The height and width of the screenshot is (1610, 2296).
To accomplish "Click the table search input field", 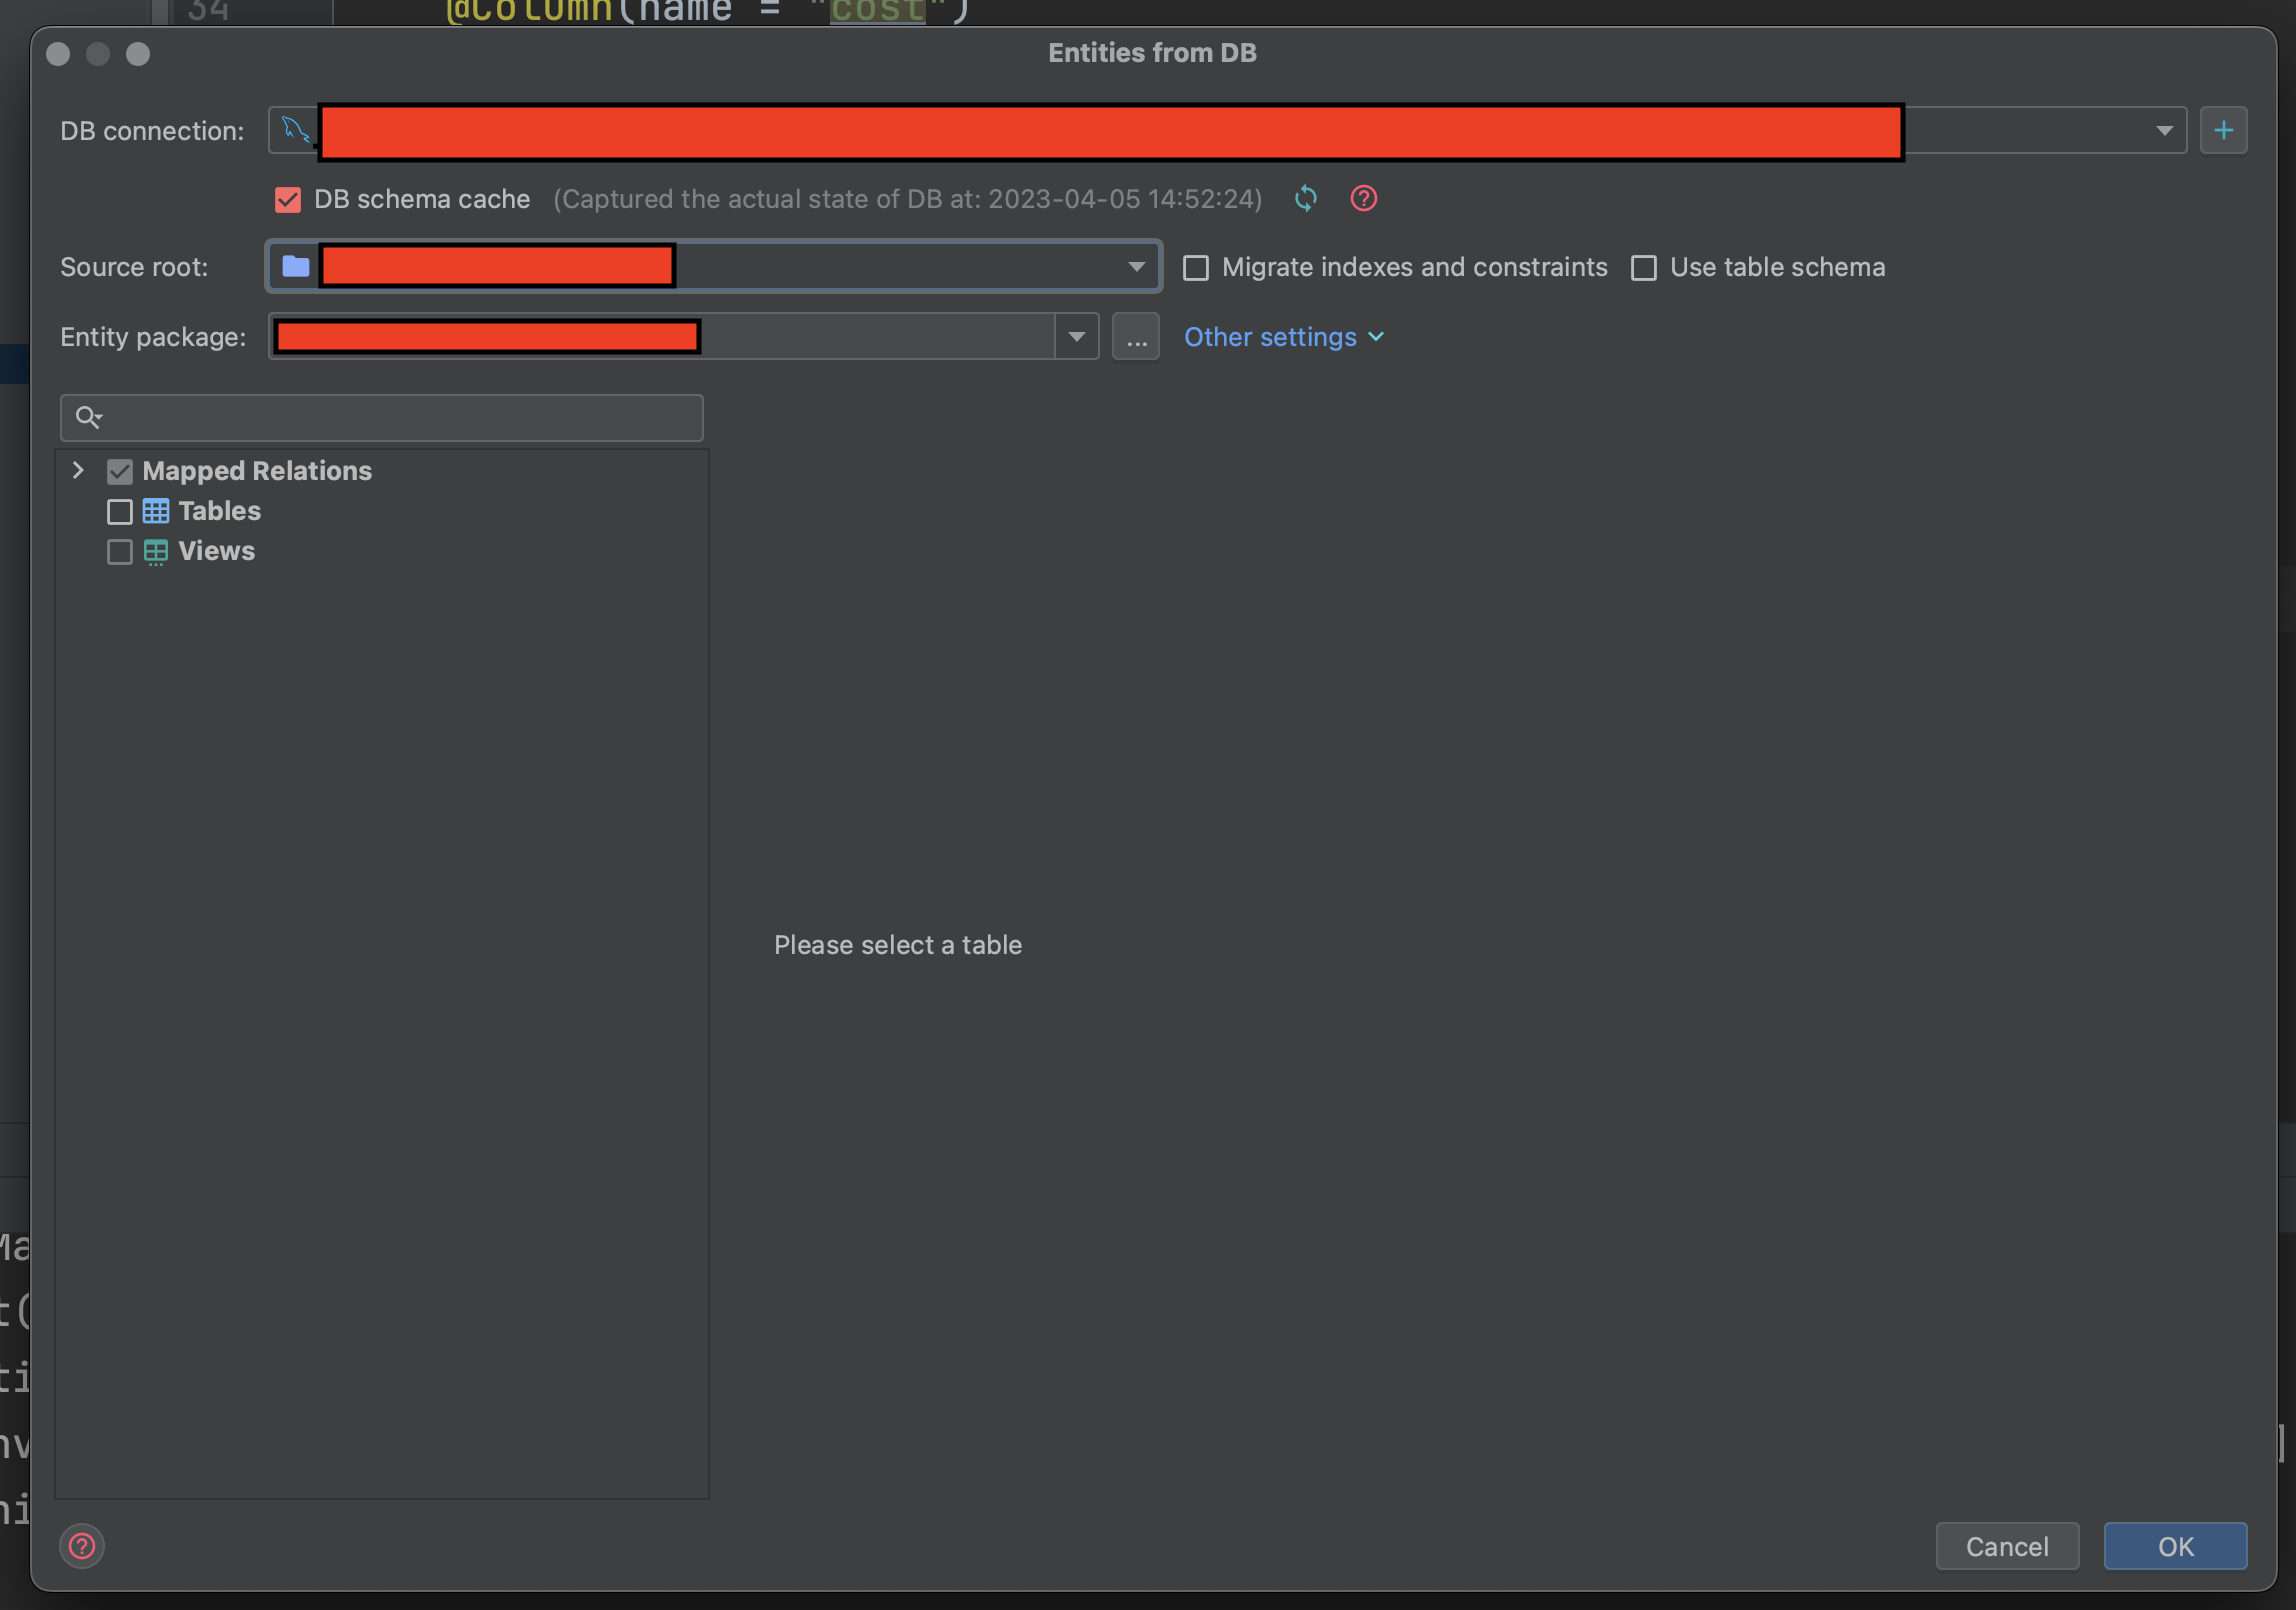I will point(400,418).
